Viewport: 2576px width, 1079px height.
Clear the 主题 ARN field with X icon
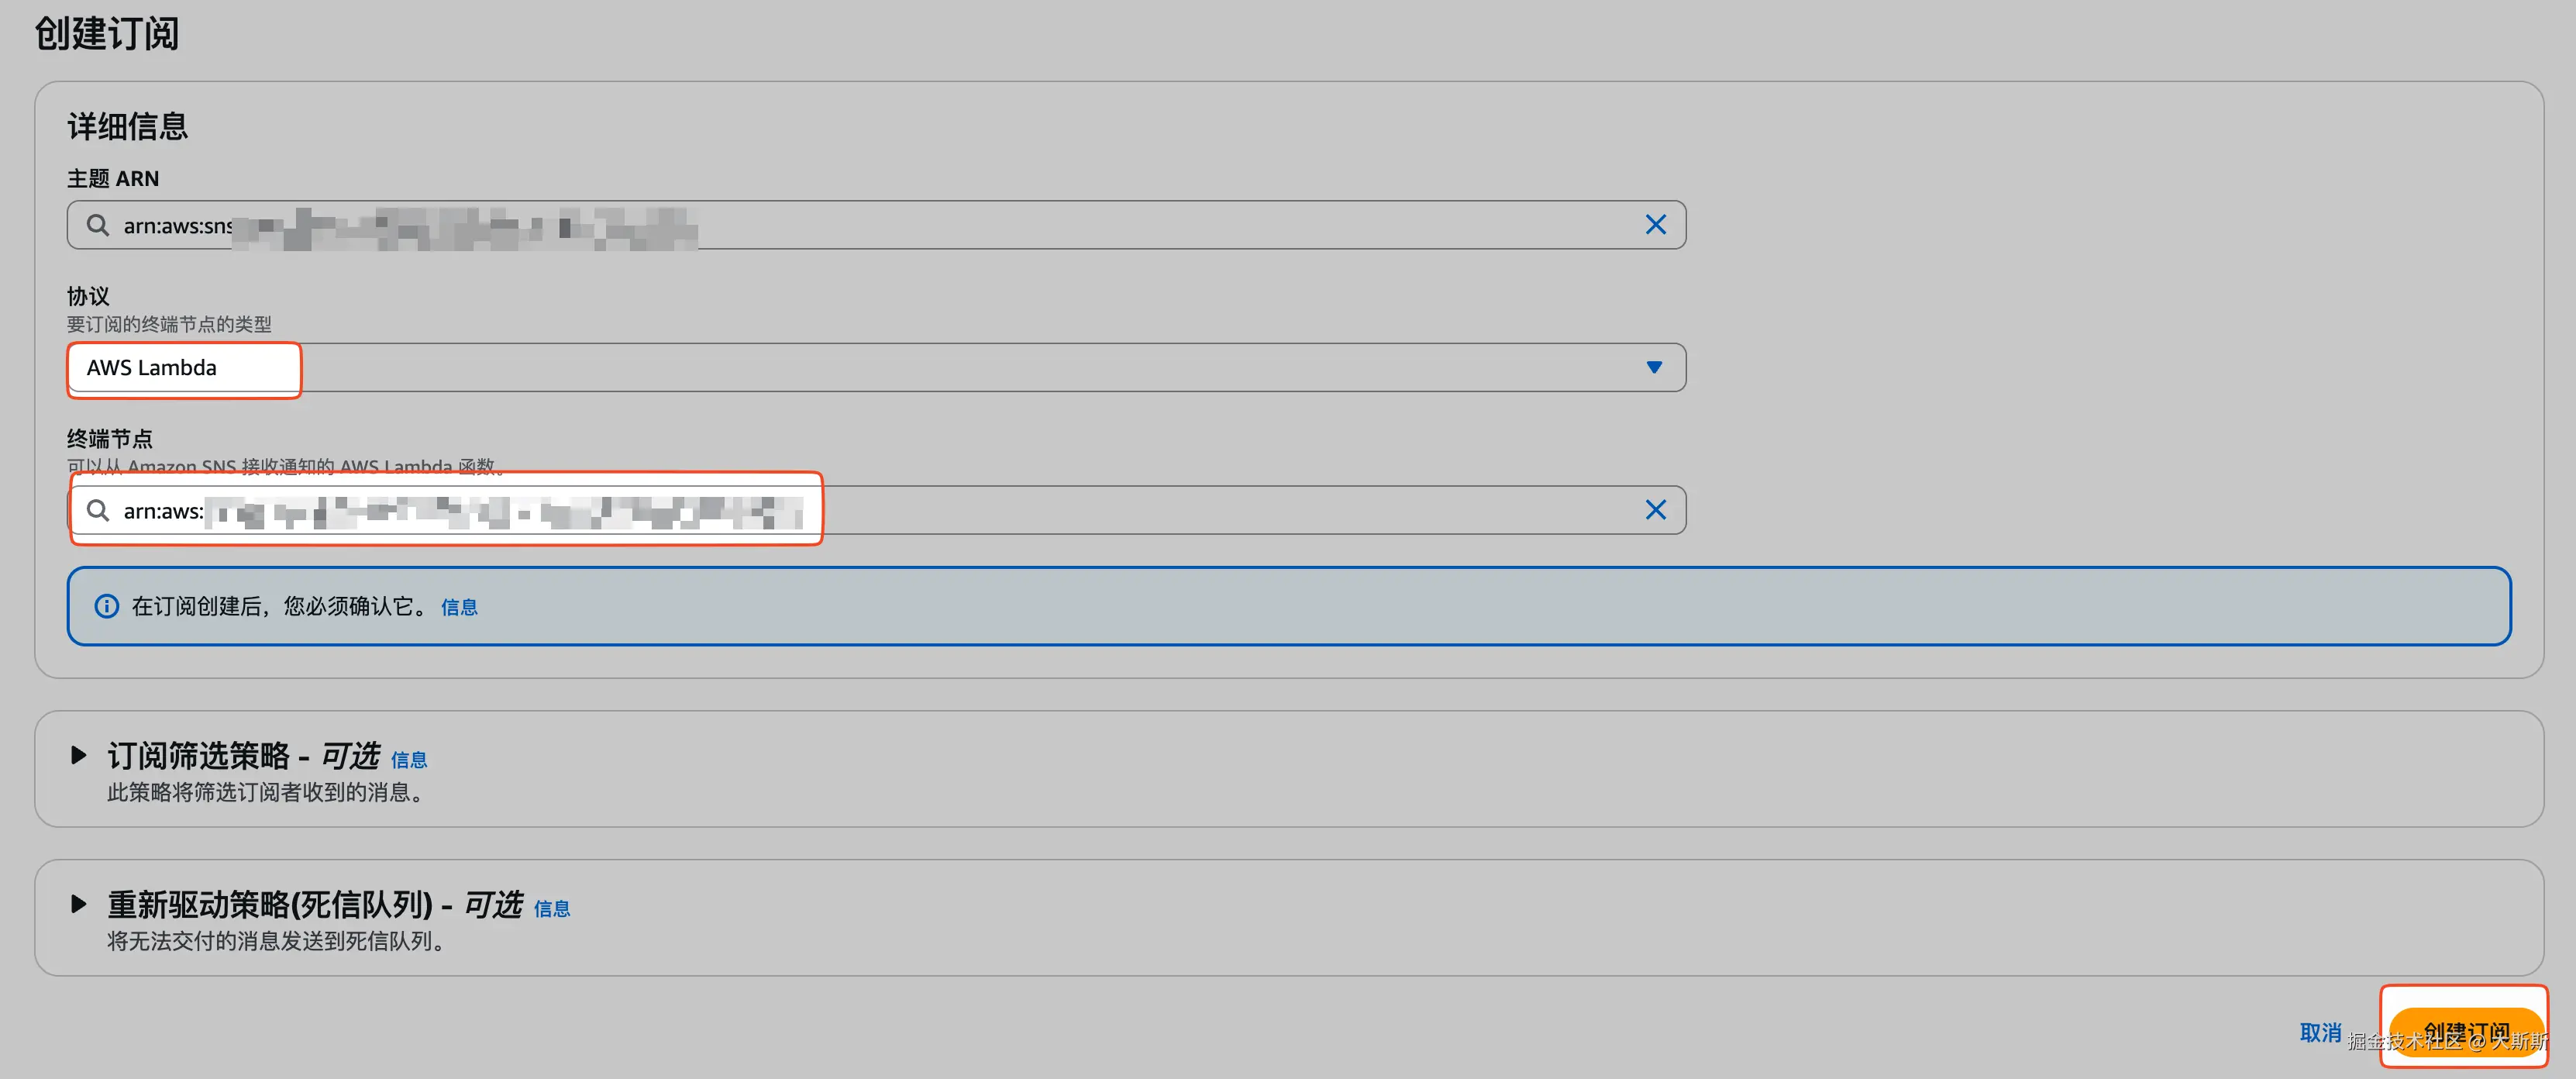point(1655,225)
